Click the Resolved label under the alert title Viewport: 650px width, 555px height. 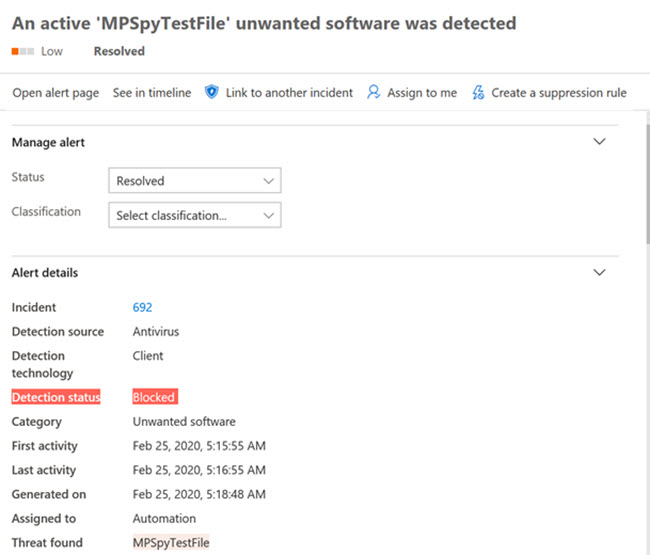click(119, 51)
